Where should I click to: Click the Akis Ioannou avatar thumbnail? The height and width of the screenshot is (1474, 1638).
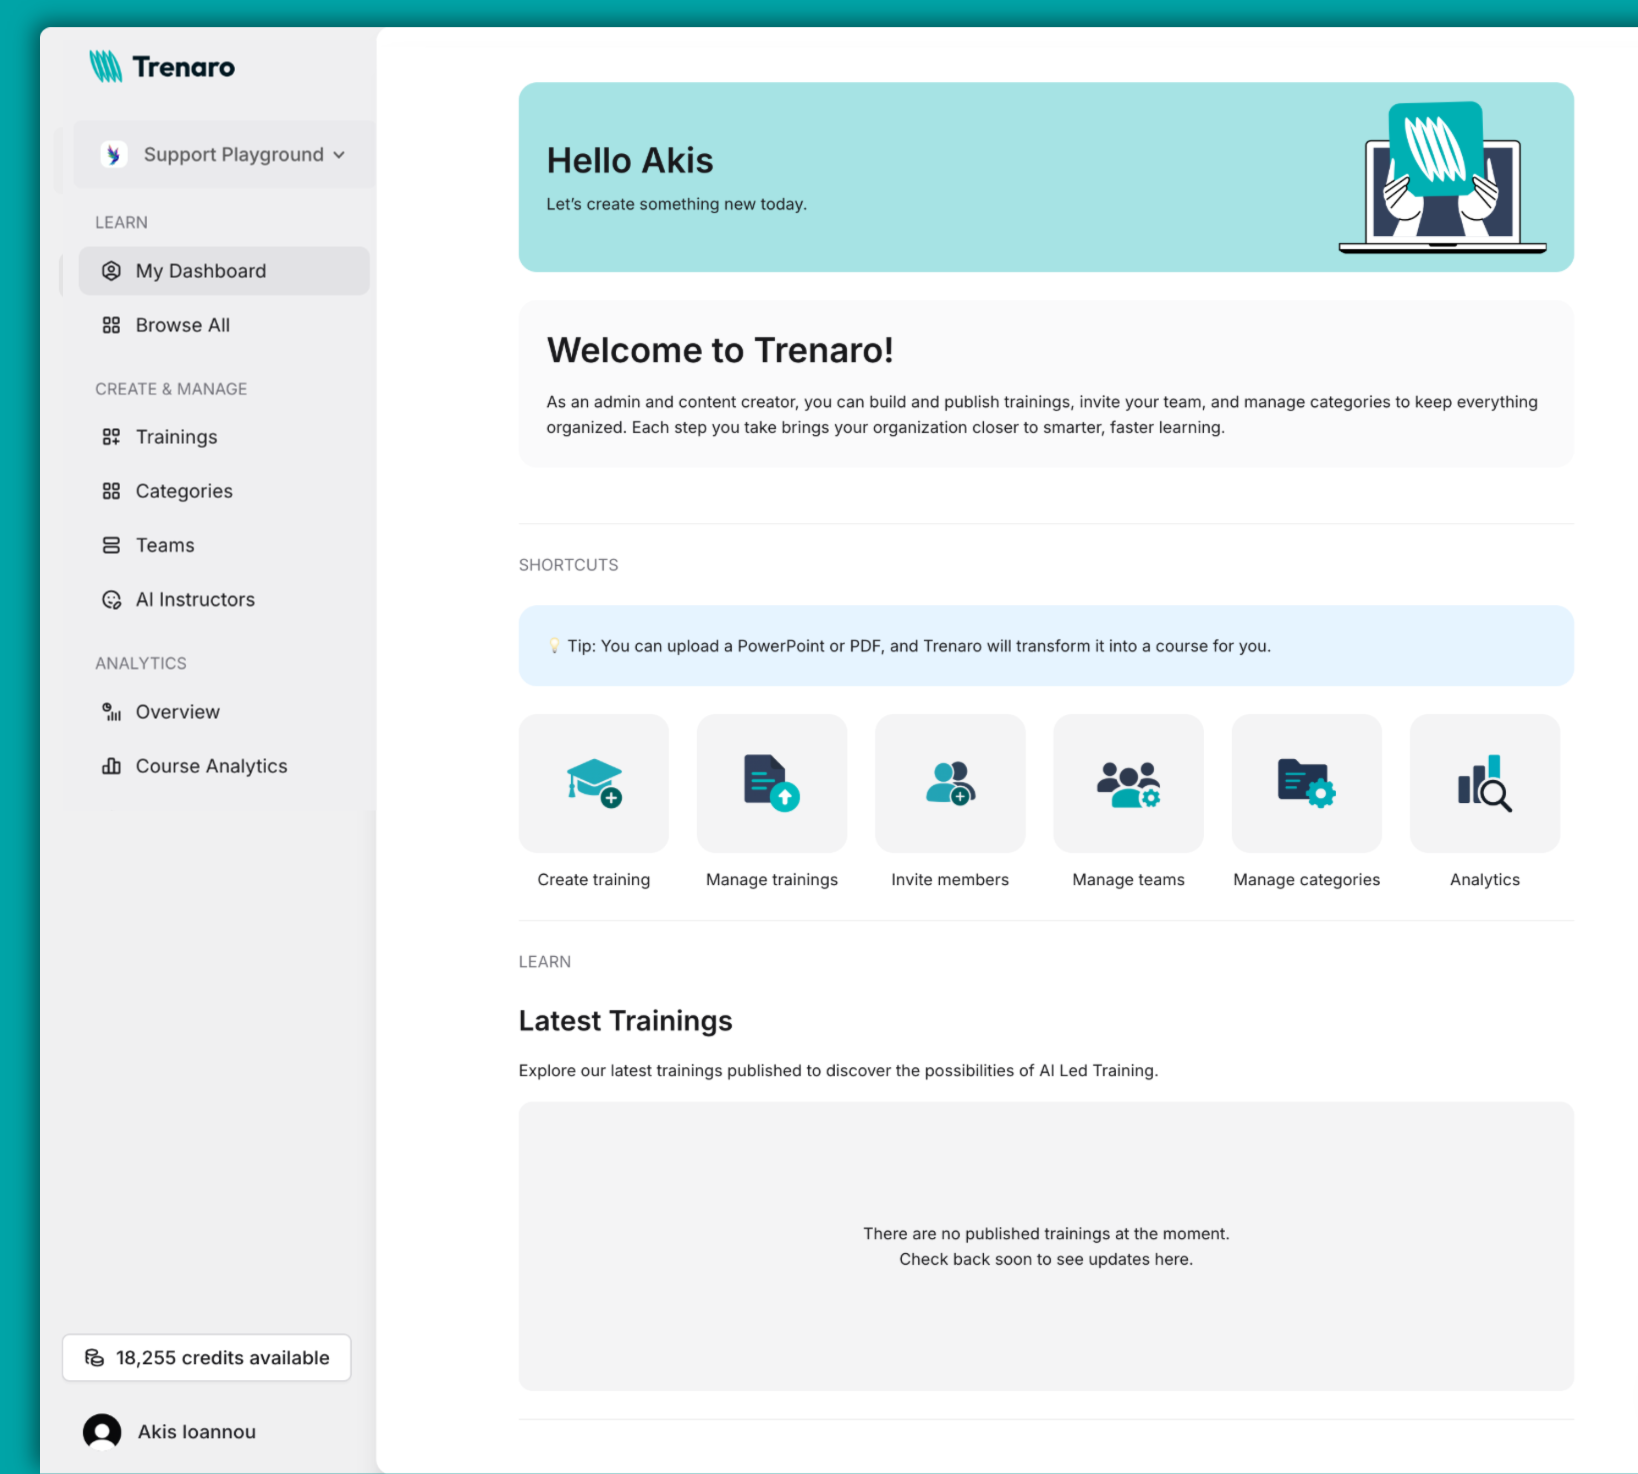click(102, 1430)
